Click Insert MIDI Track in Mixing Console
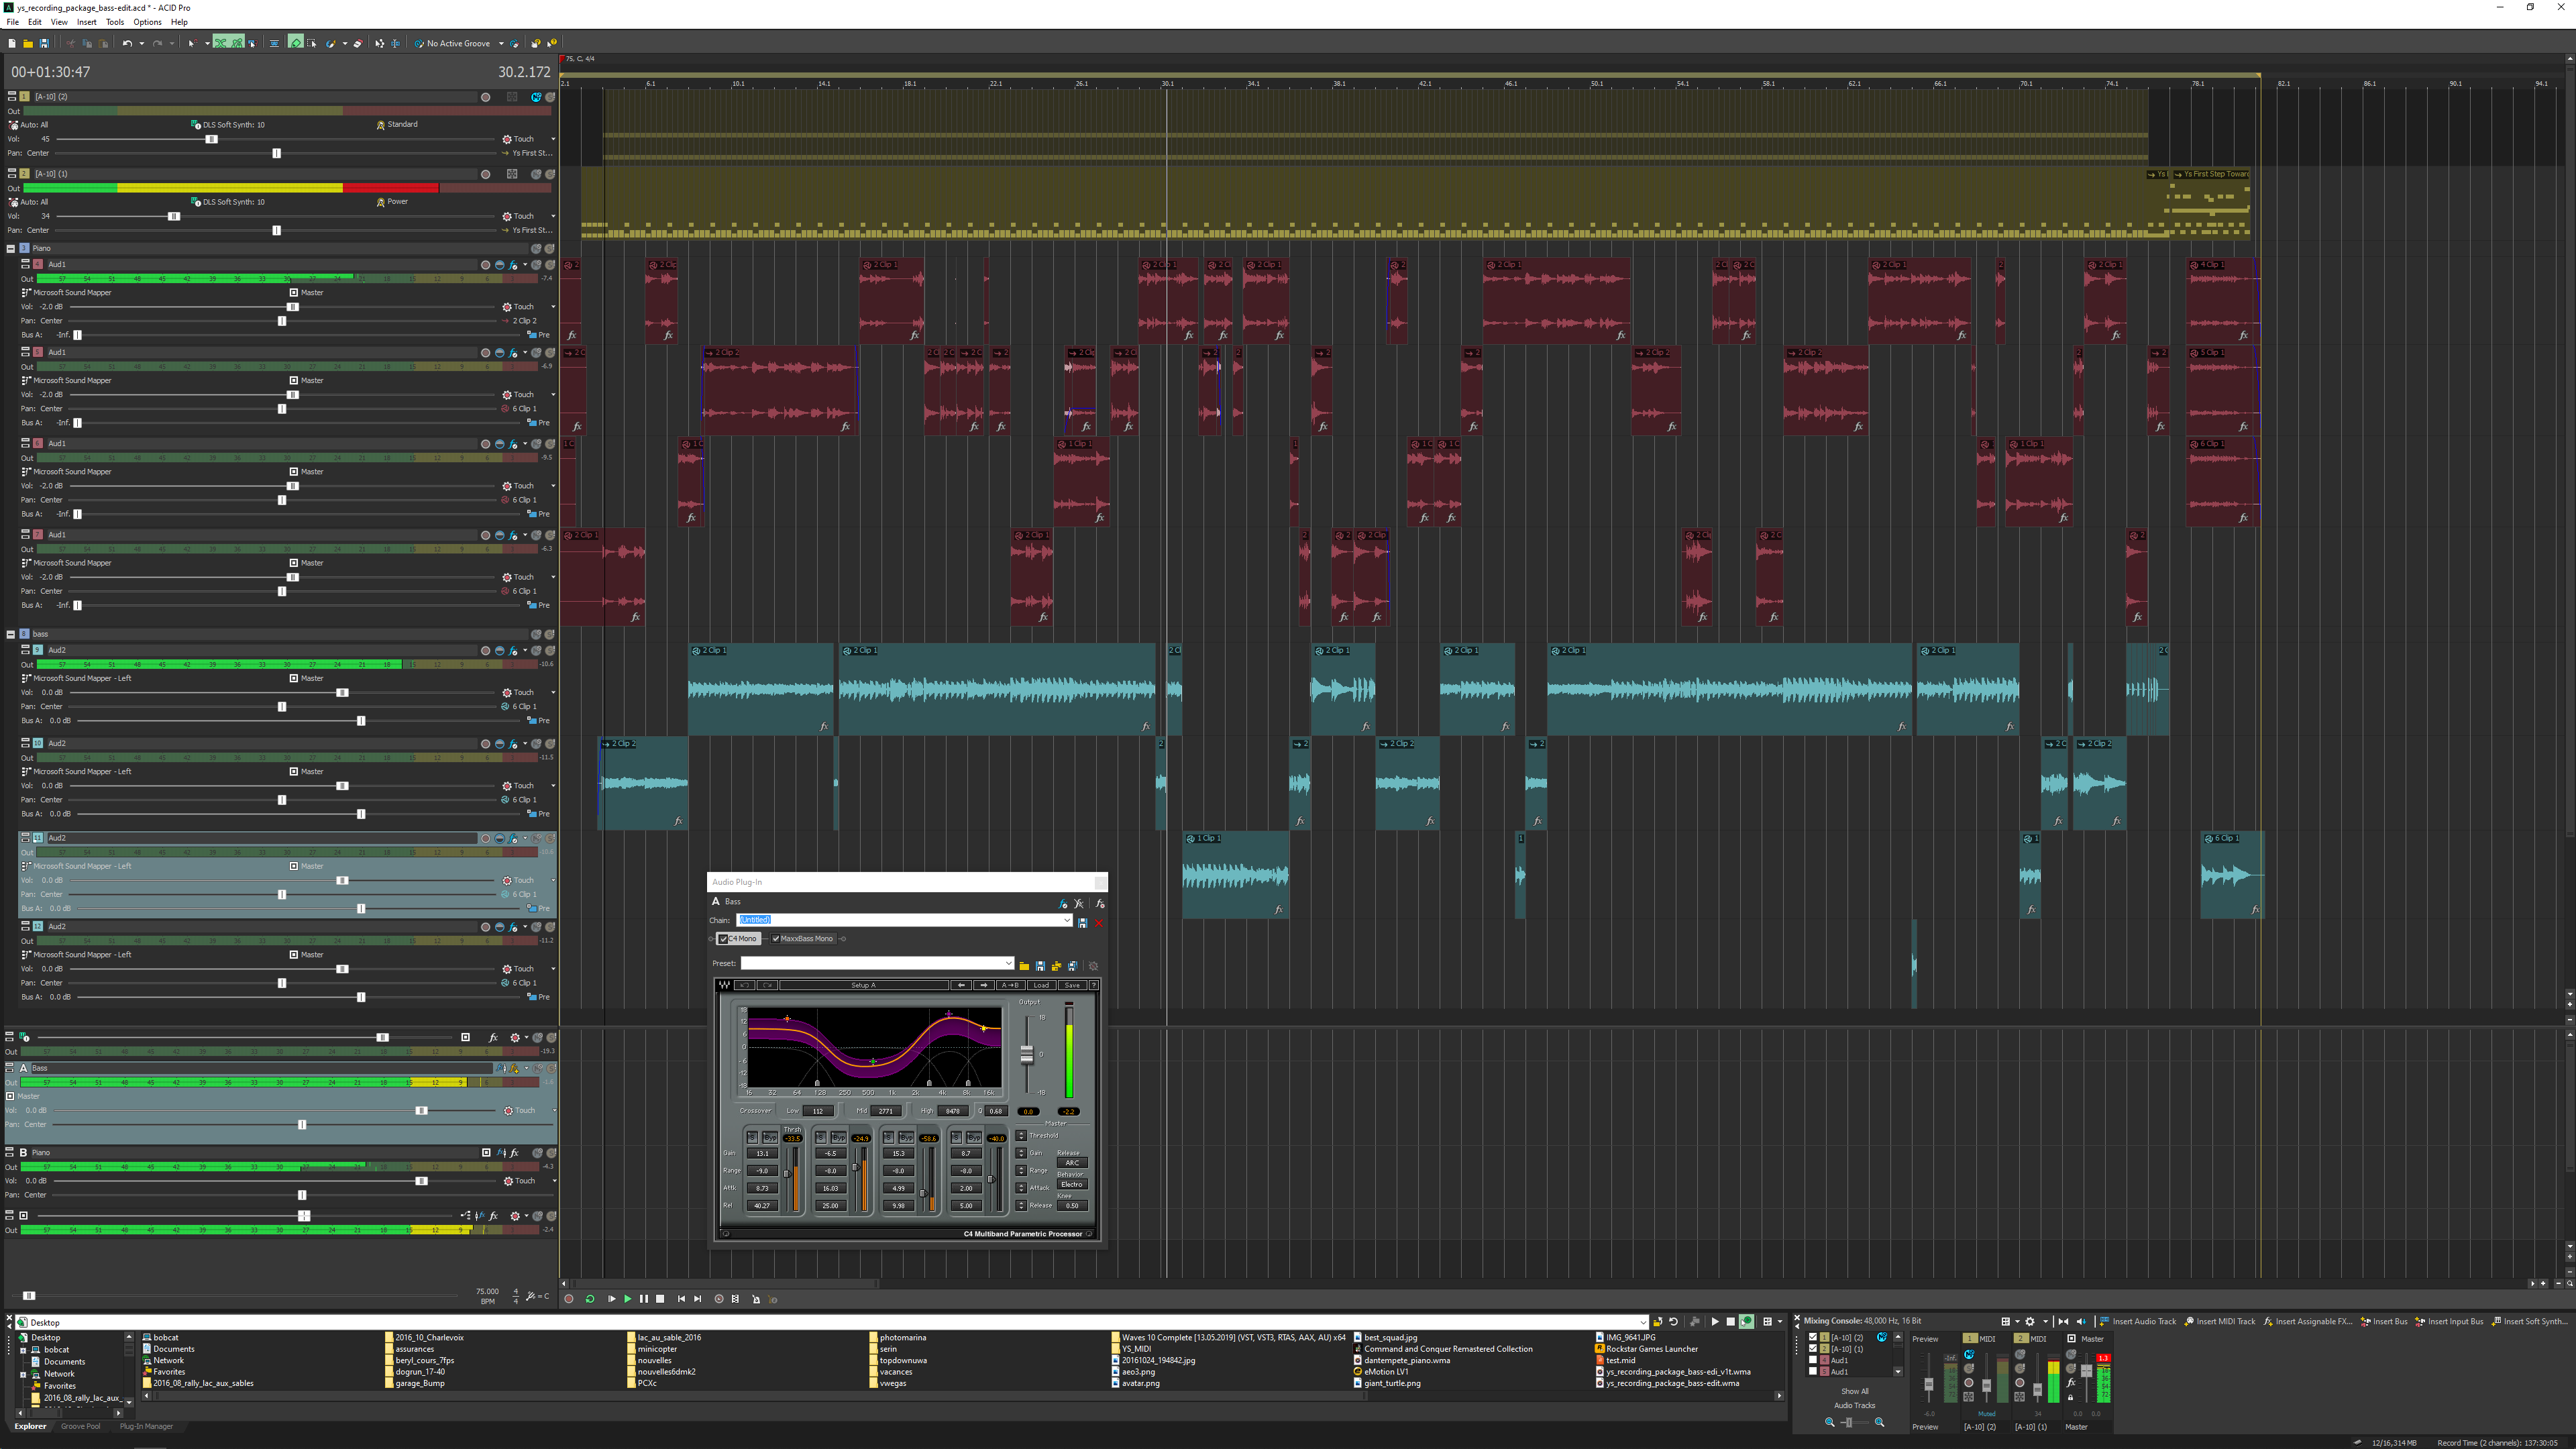The image size is (2576, 1449). pyautogui.click(x=2220, y=1322)
